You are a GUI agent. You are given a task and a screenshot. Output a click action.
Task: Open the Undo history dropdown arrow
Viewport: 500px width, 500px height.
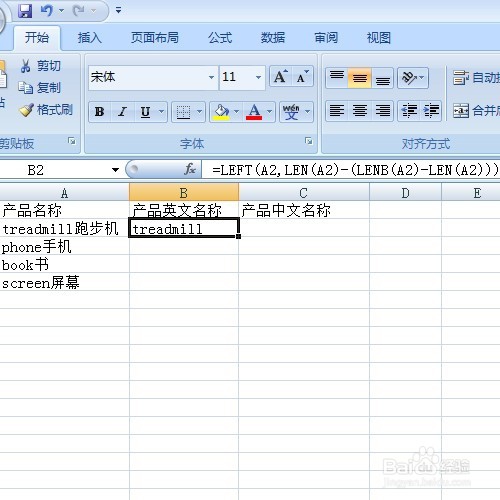pos(62,11)
